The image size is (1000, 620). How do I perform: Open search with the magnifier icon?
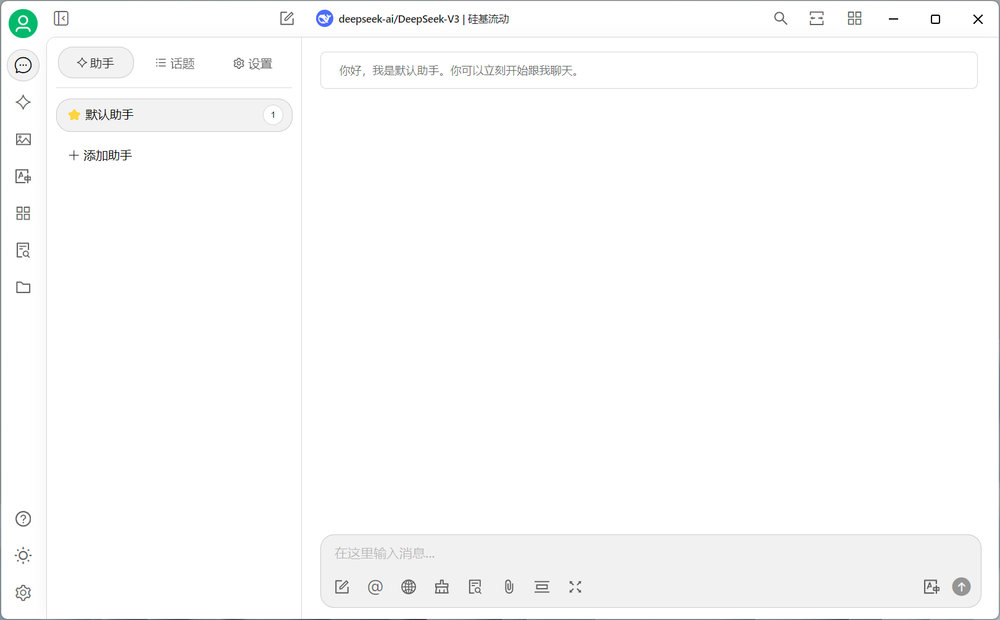(x=780, y=18)
